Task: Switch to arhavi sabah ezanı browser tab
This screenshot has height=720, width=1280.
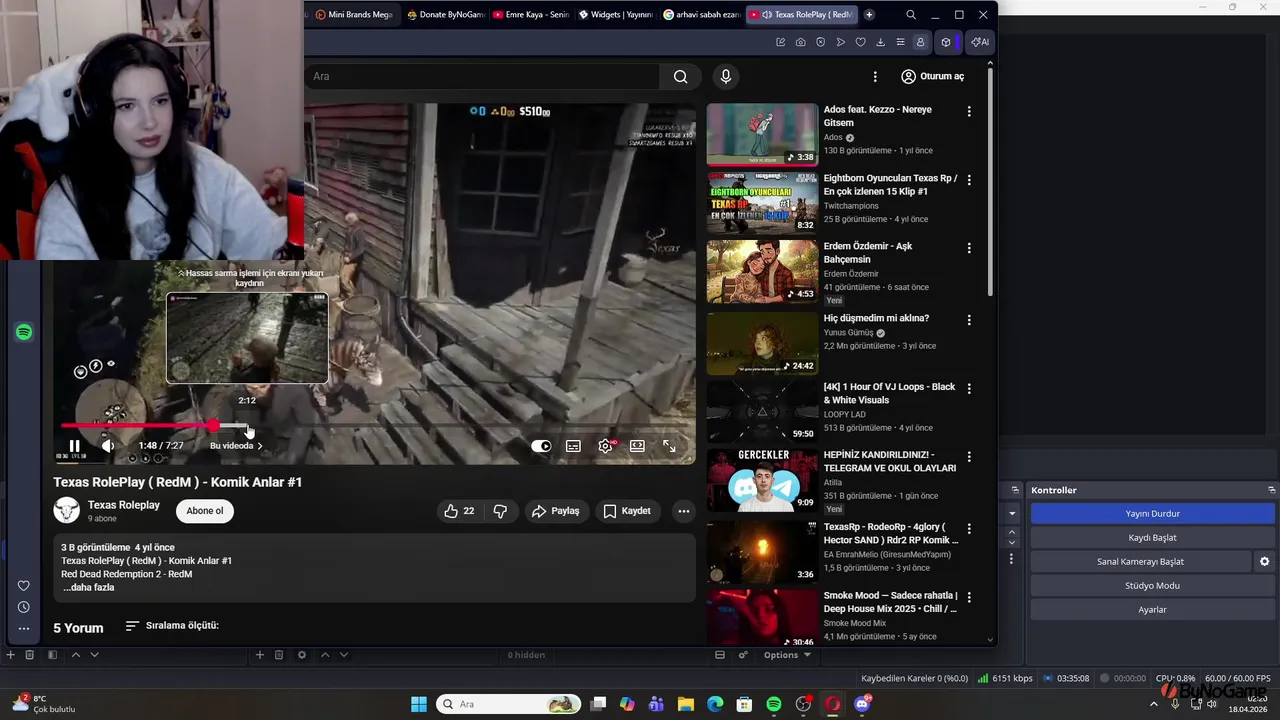Action: (702, 15)
